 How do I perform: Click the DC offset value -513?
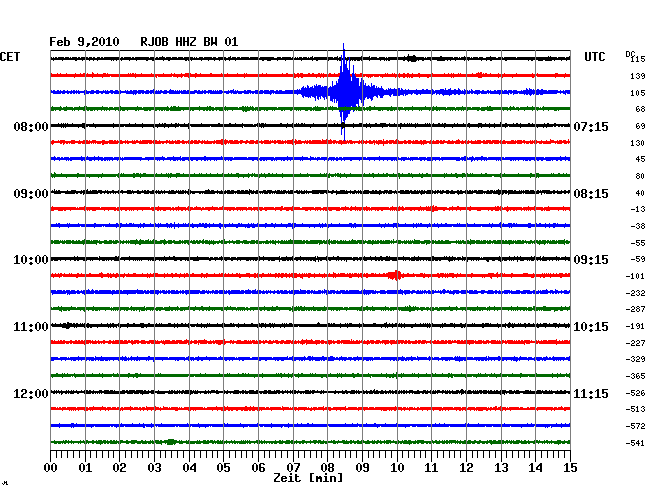click(x=635, y=409)
